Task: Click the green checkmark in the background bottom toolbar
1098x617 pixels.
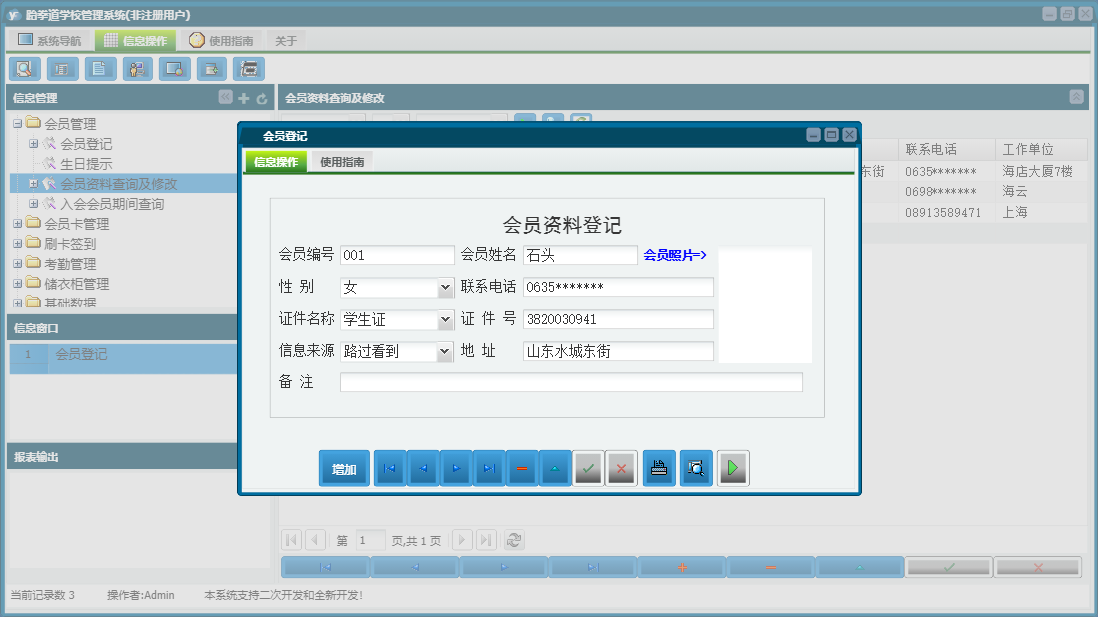Action: (949, 567)
